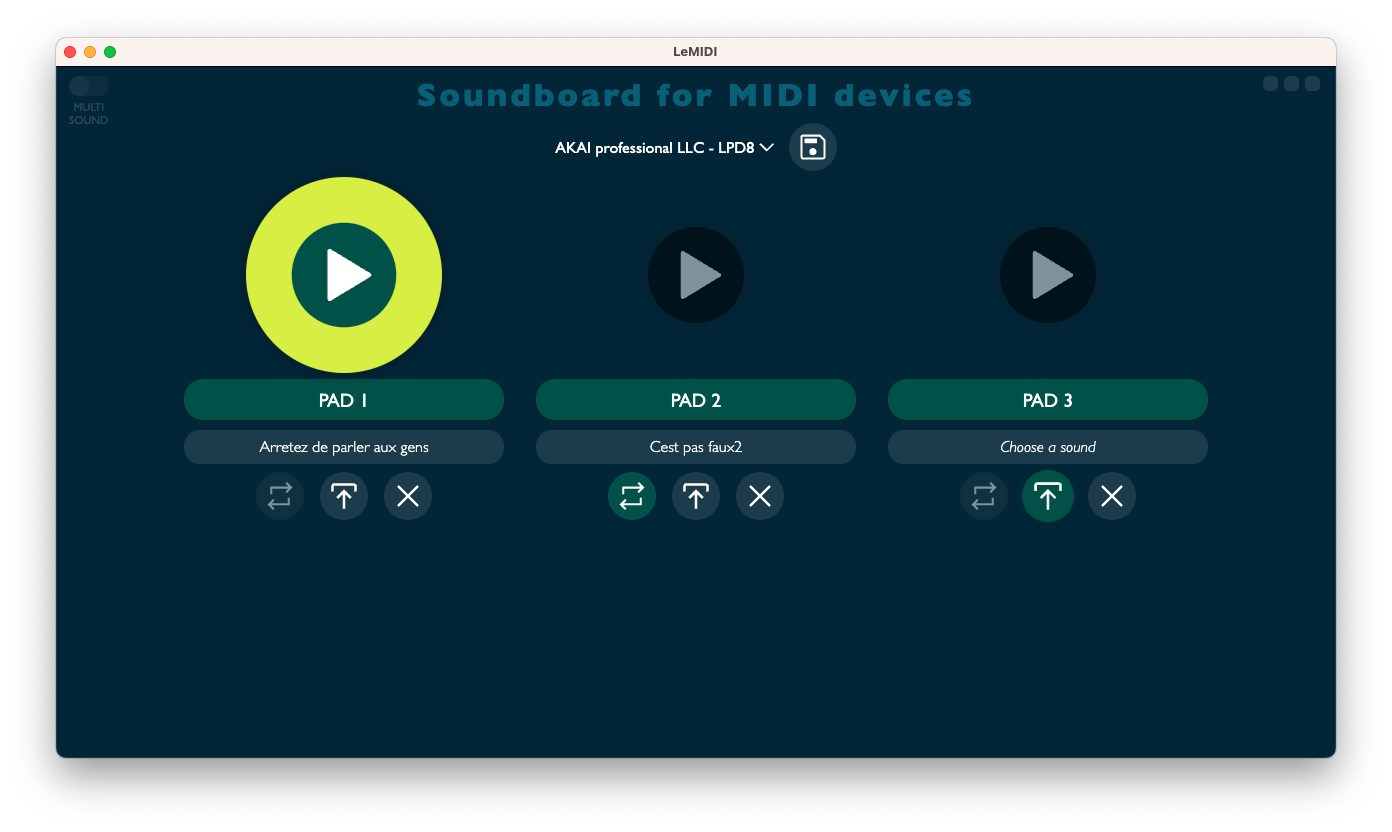1392x832 pixels.
Task: Click the highlighted upload icon under PAD 3
Action: 1048,496
